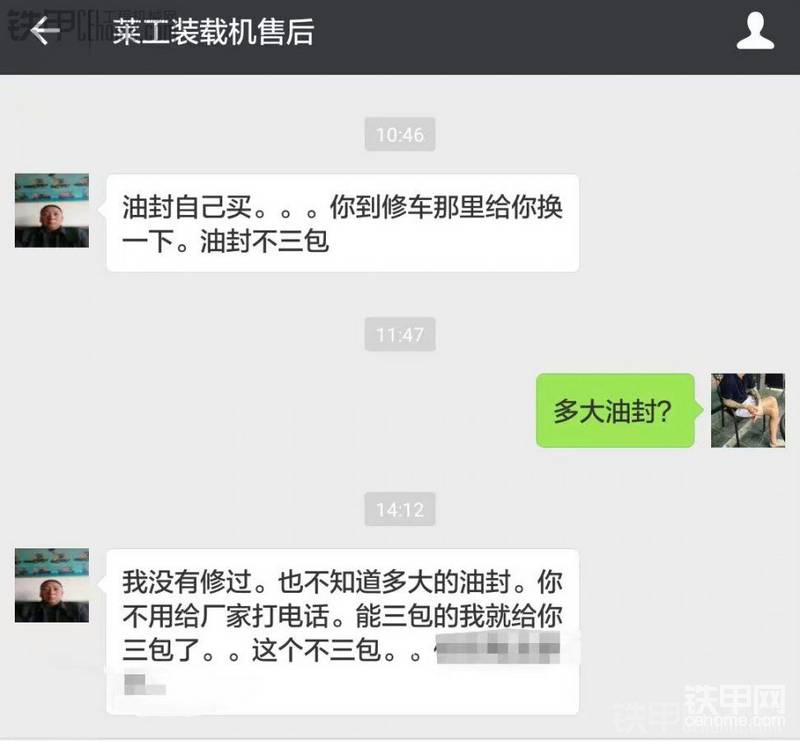This screenshot has width=800, height=741.
Task: Open sender's avatar beside first message
Action: point(52,210)
